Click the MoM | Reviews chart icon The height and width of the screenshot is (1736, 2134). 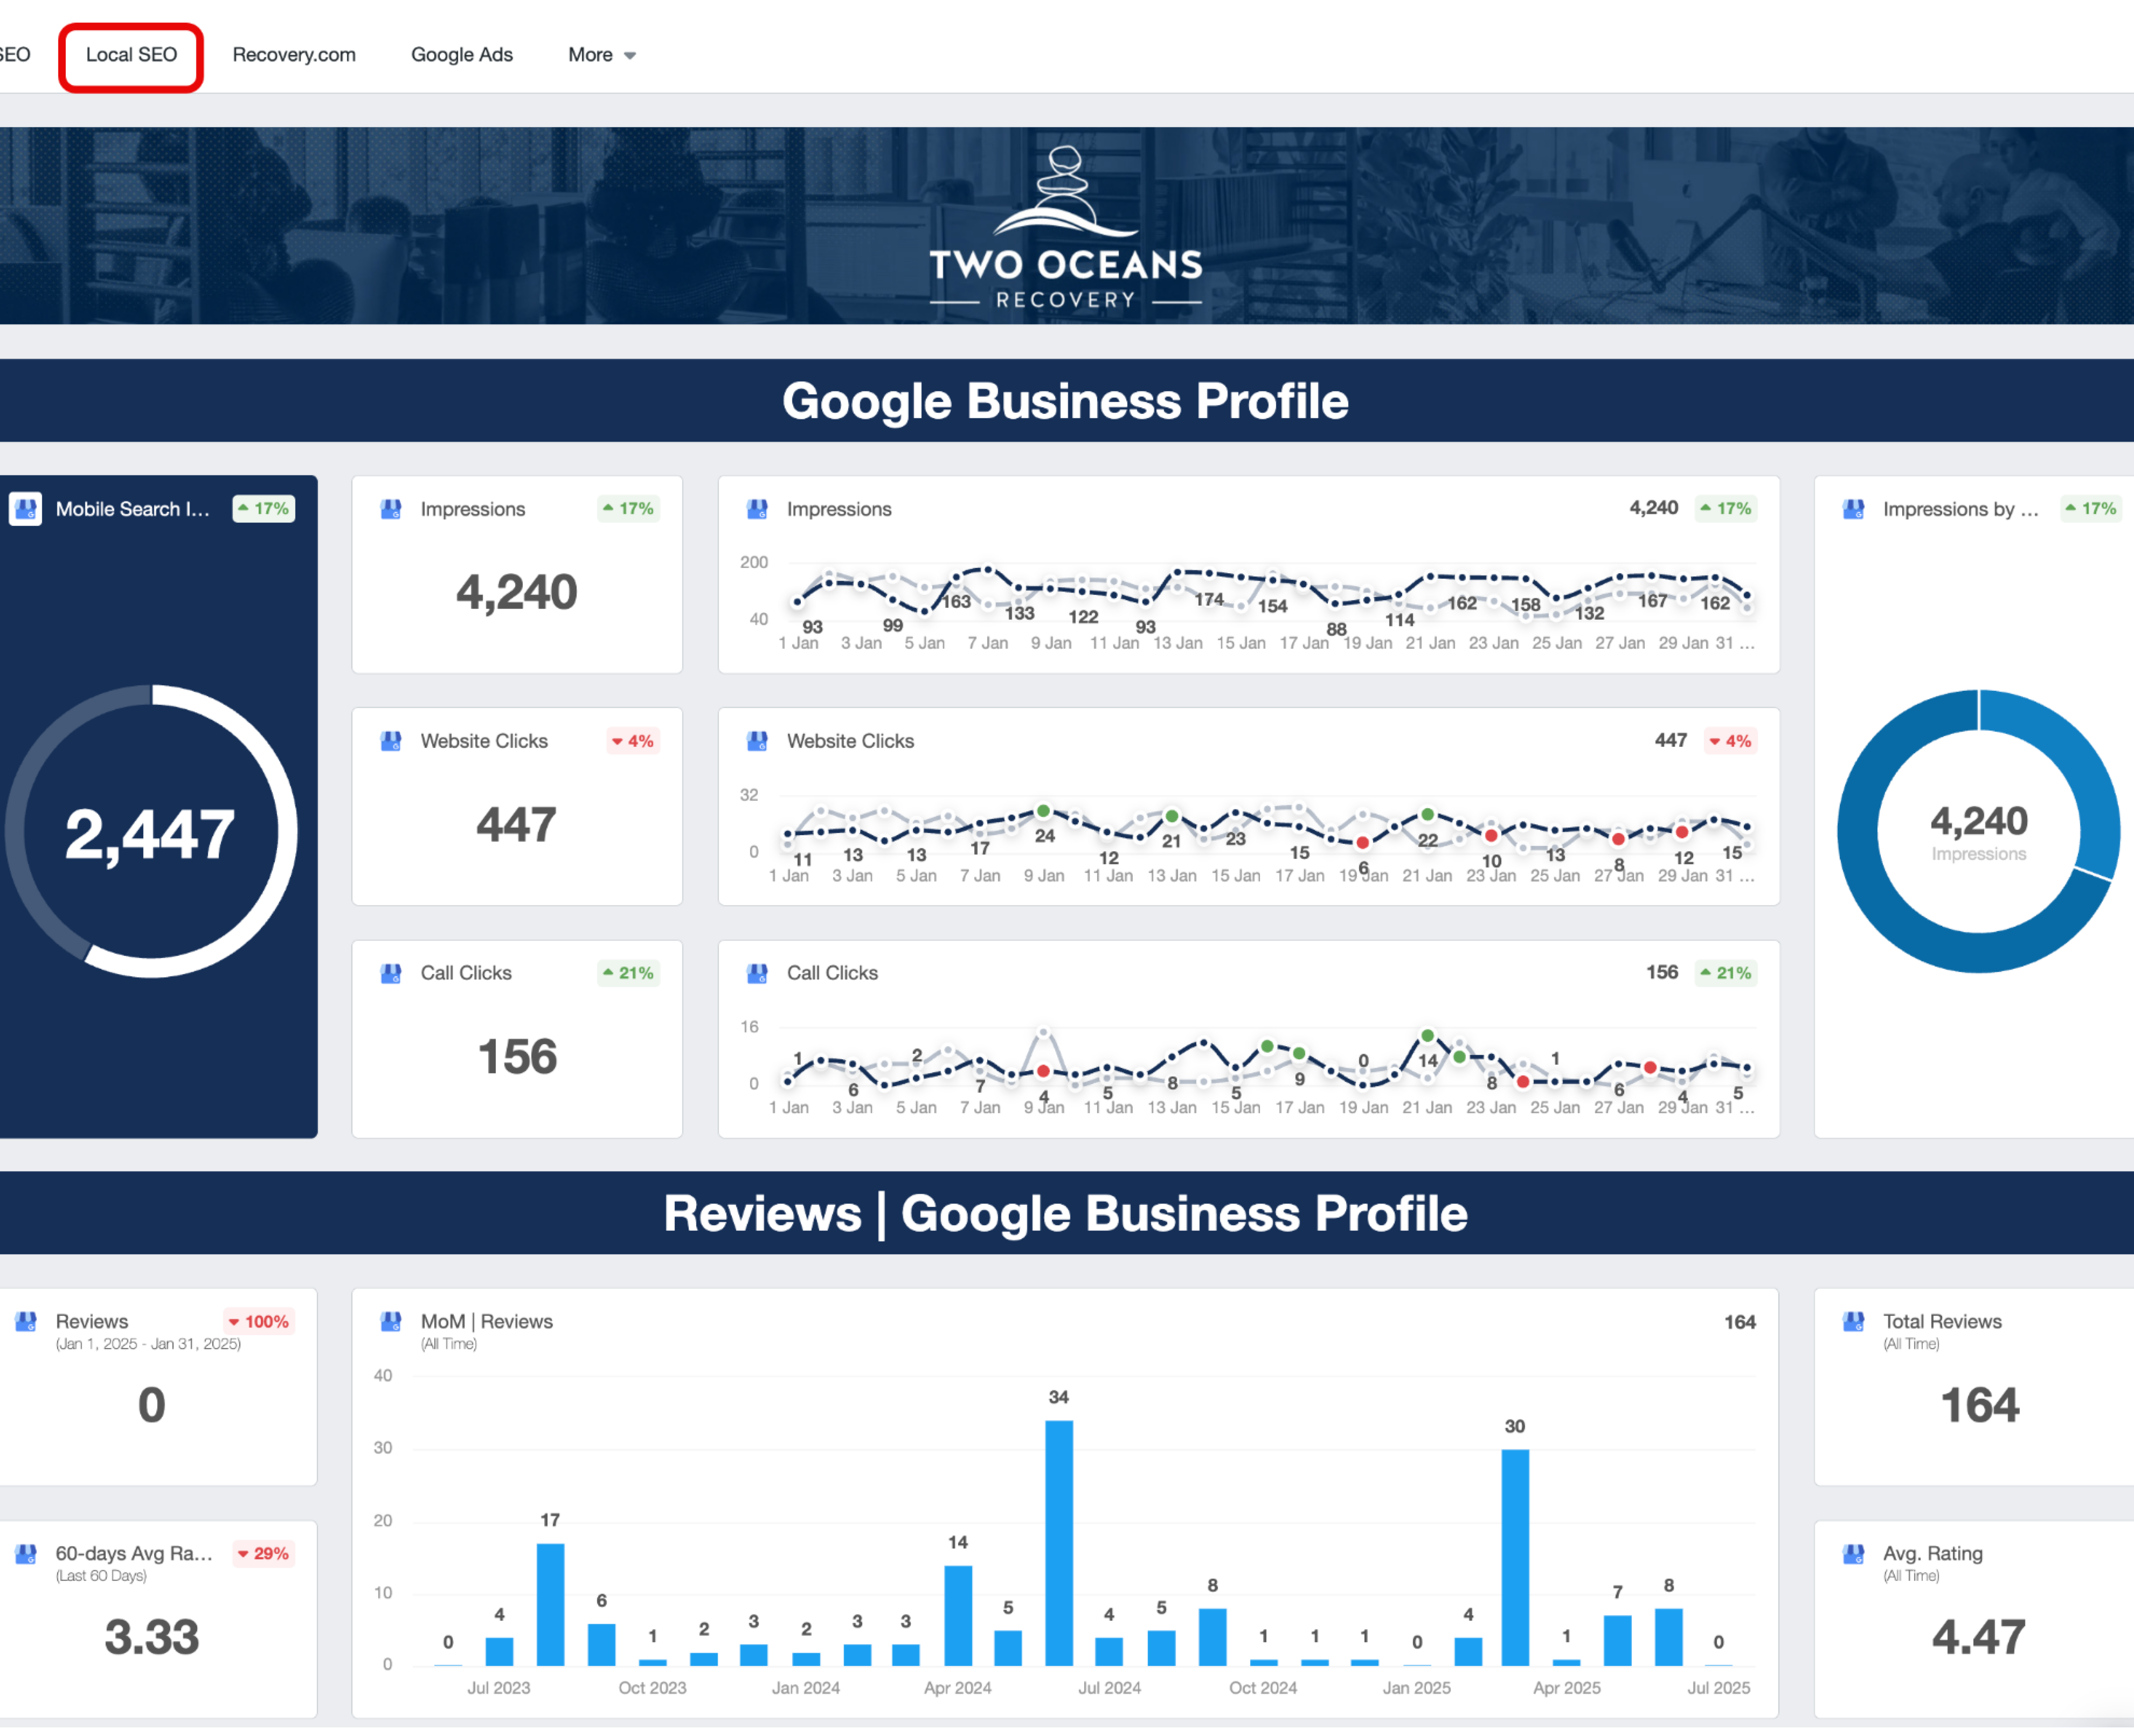(391, 1321)
